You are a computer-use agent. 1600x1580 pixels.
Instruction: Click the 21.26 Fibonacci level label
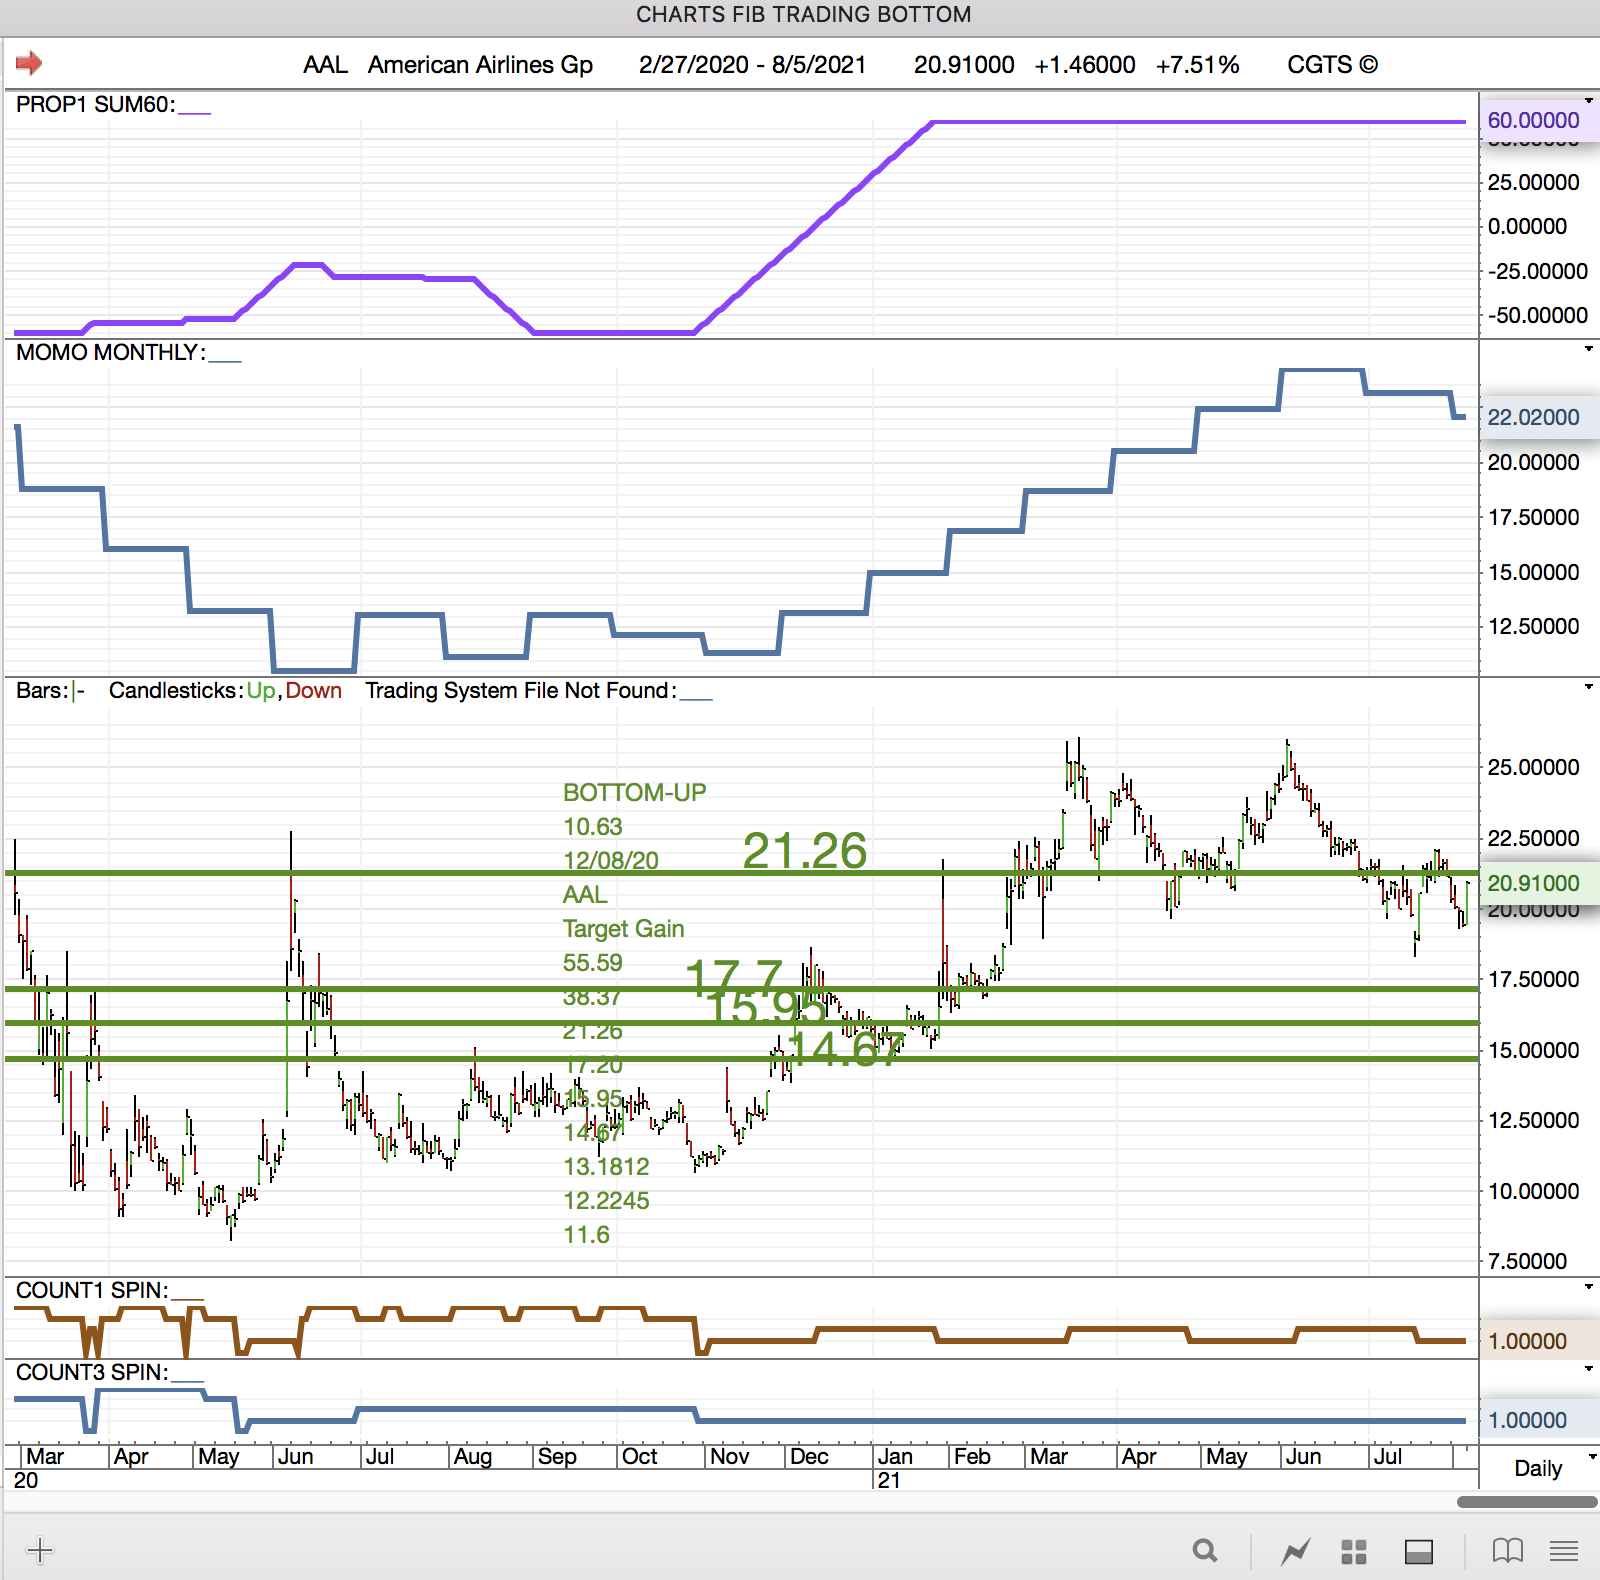804,851
